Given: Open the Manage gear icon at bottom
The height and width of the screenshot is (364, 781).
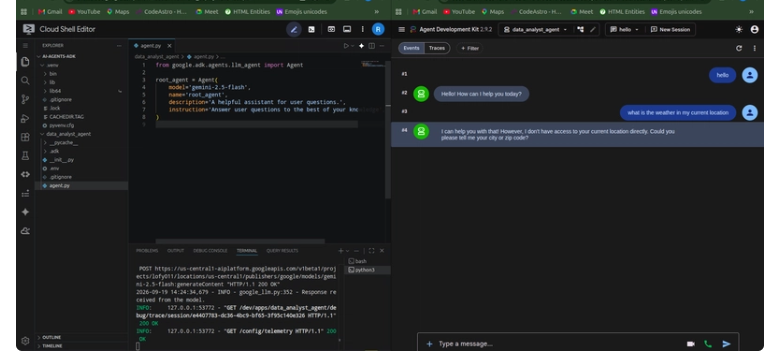Looking at the screenshot, I should tap(25, 341).
